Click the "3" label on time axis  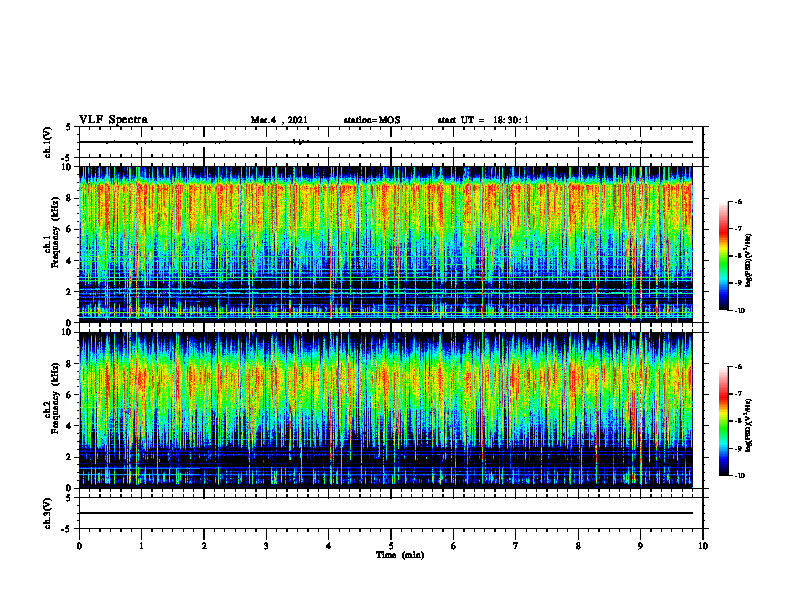[266, 546]
